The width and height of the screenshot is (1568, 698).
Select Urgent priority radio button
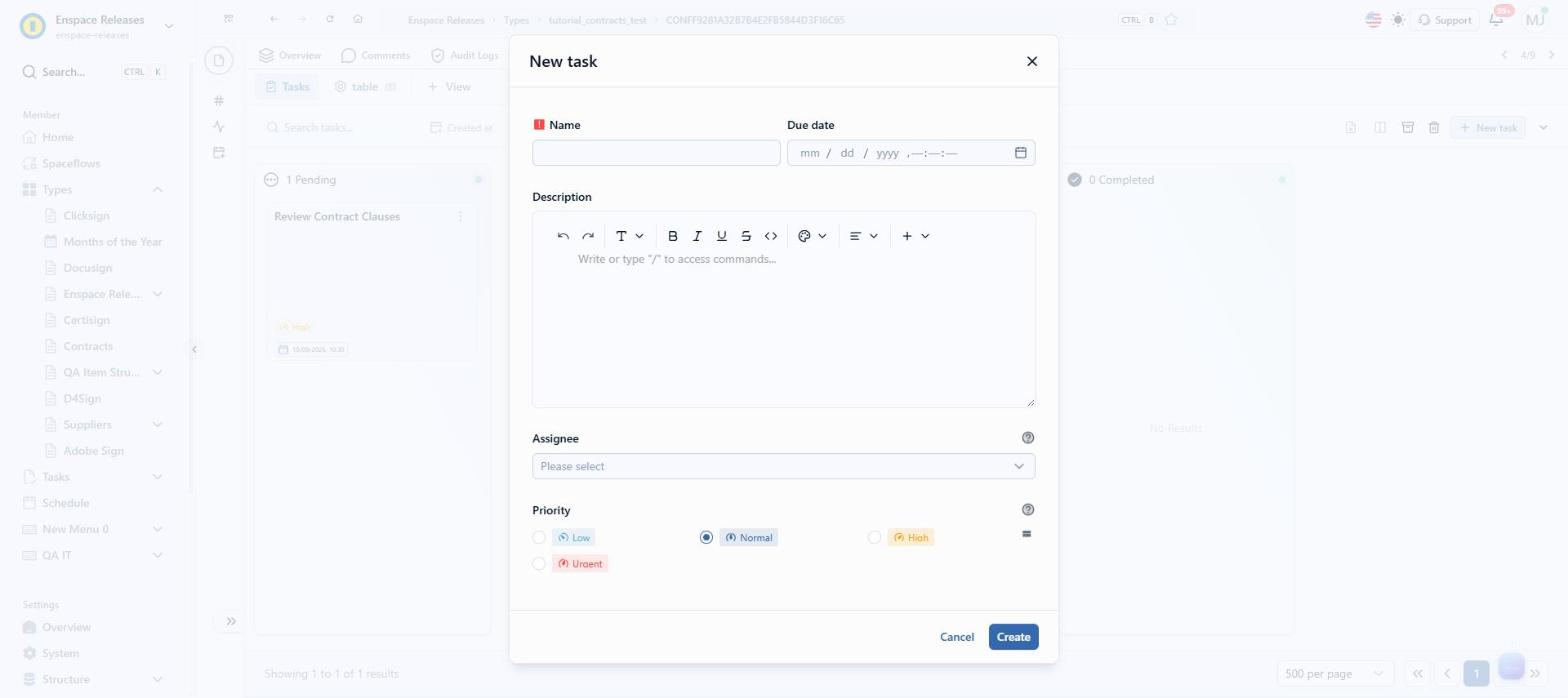(539, 563)
